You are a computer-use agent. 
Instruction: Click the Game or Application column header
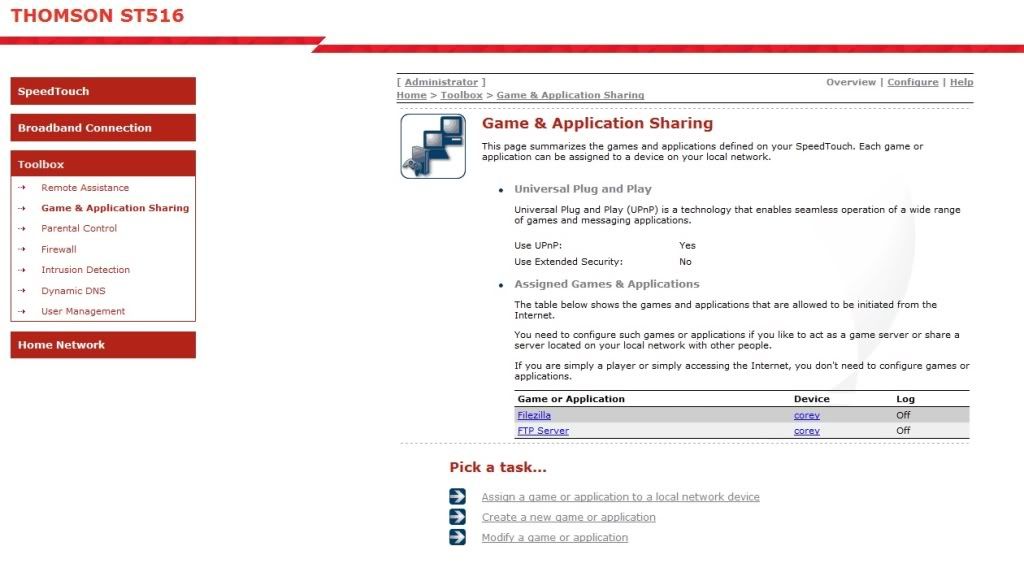(x=571, y=399)
